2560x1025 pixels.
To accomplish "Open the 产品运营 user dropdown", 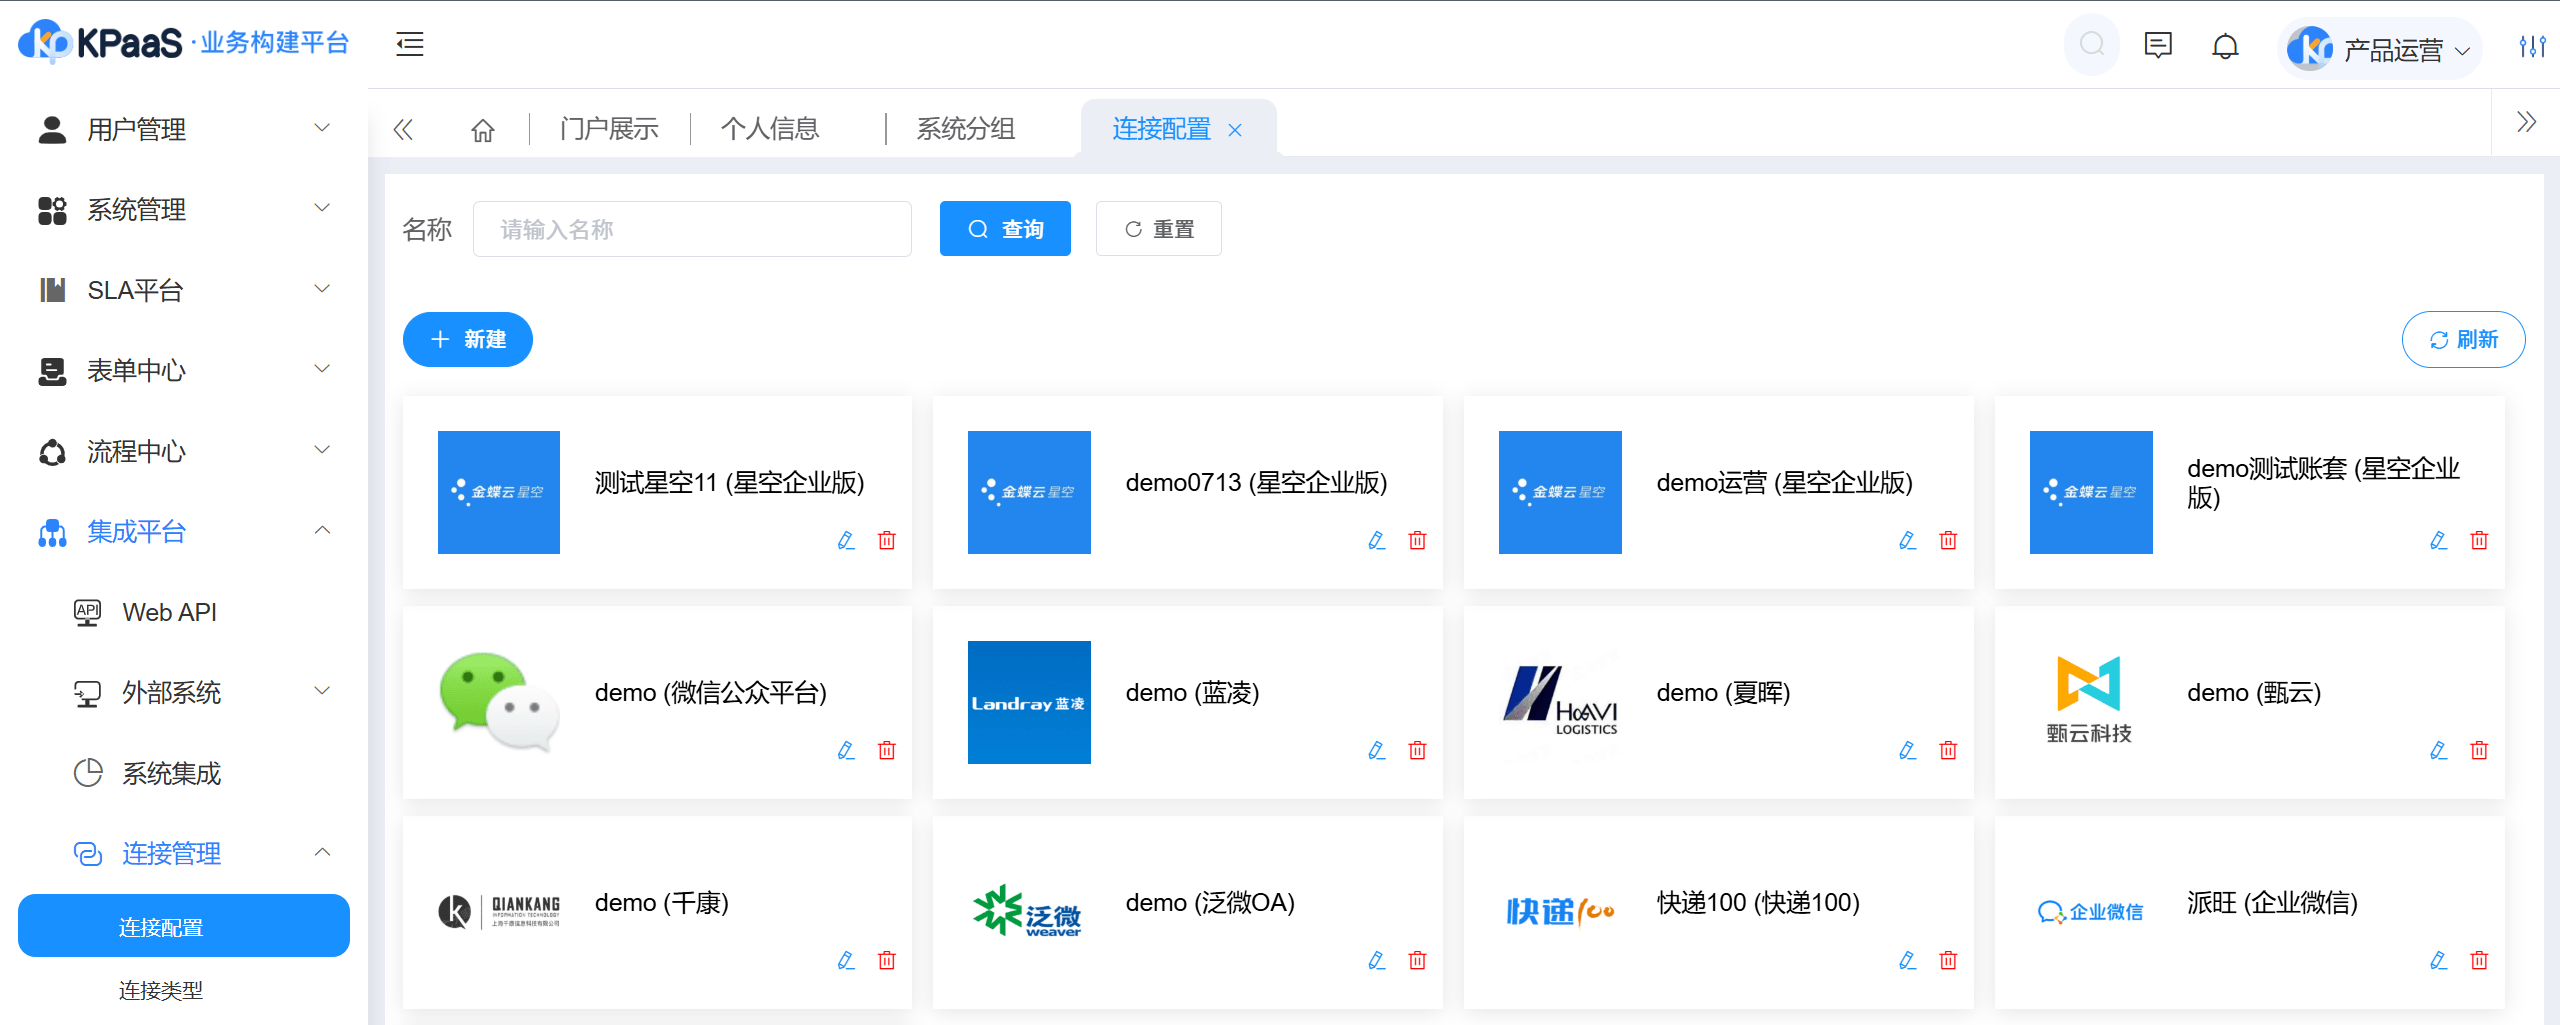I will tap(2380, 48).
